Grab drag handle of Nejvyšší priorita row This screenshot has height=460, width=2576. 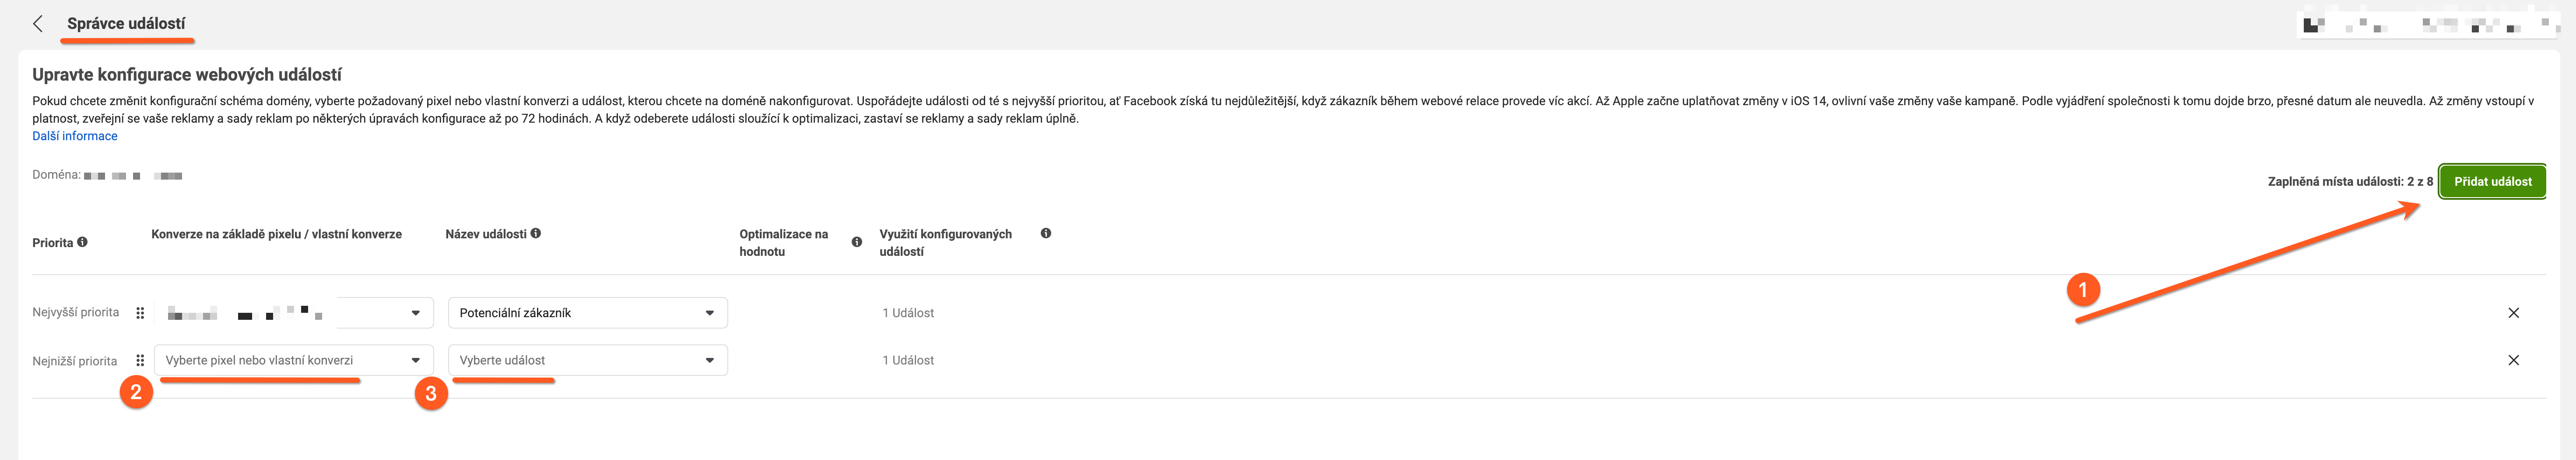pyautogui.click(x=140, y=313)
